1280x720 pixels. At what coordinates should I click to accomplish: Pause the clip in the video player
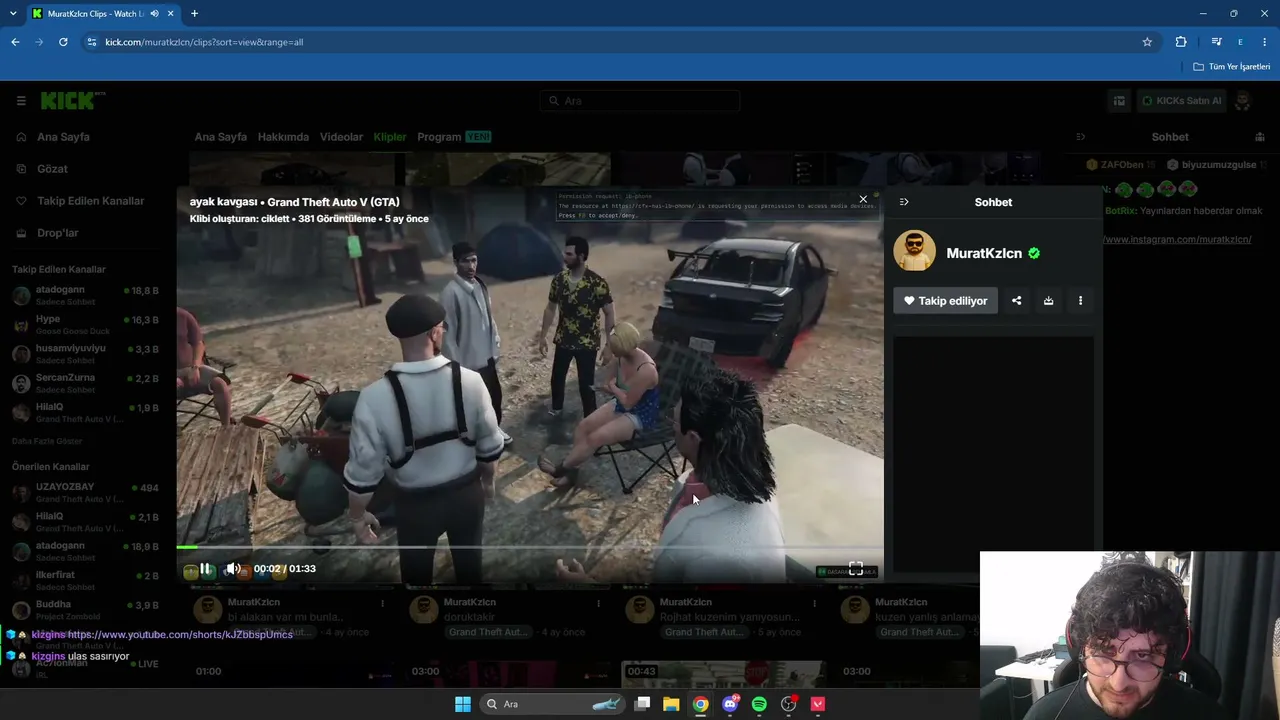205,569
